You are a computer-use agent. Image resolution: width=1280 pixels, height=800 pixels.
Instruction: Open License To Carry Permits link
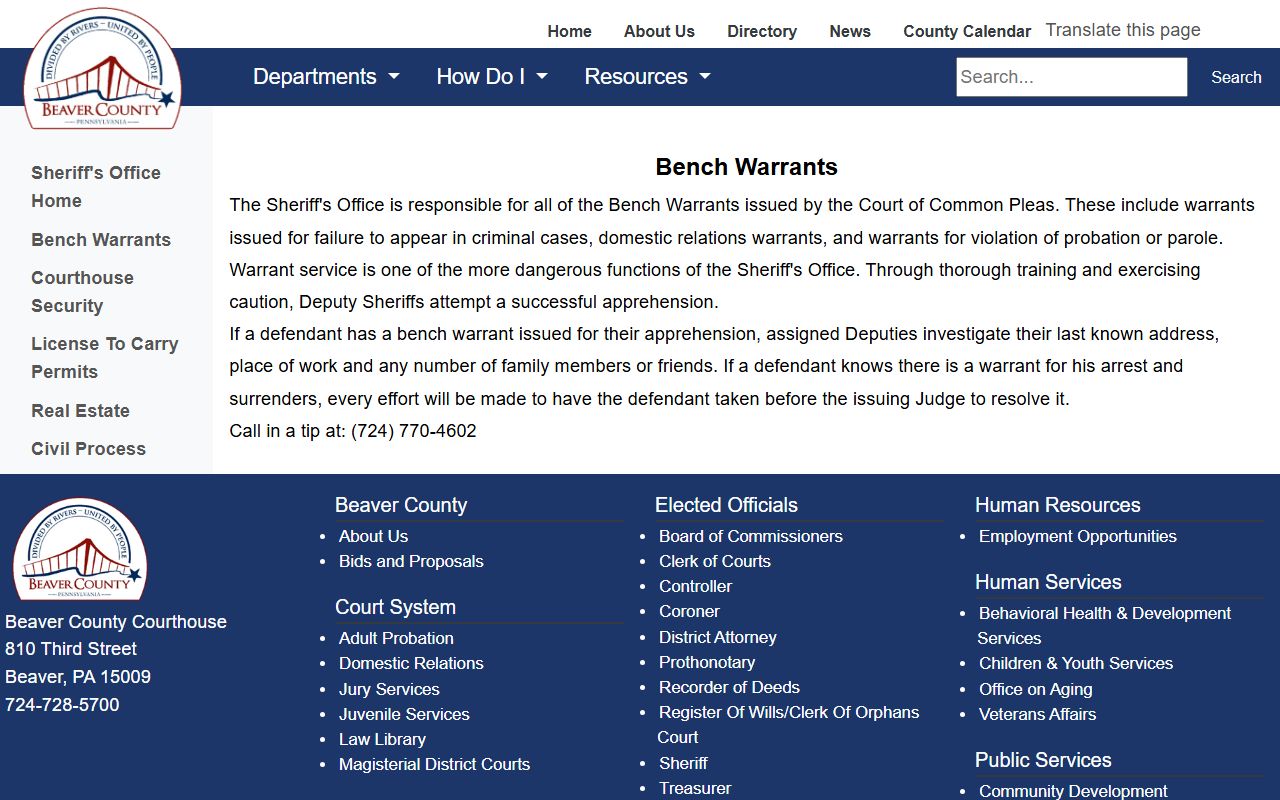click(105, 358)
